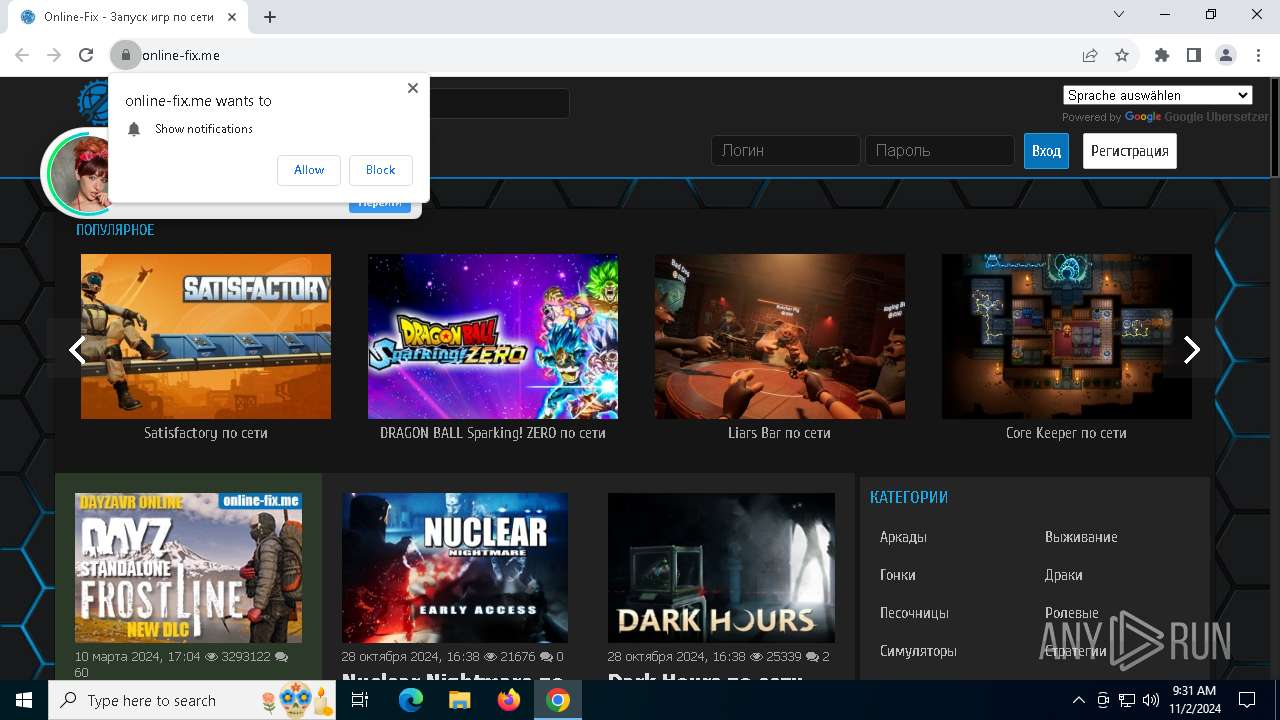
Task: Open Chrome extensions puzzle icon
Action: click(1162, 55)
